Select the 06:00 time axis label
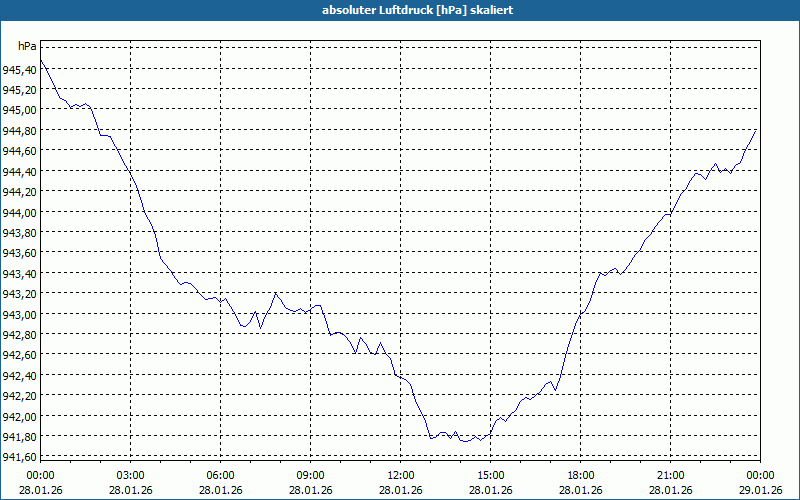Screen dimensions: 800x500 point(220,476)
